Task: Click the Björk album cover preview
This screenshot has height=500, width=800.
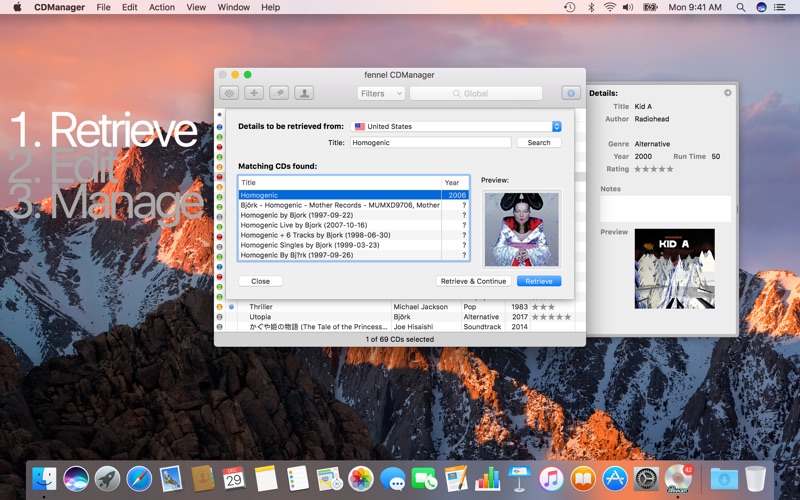Action: [521, 229]
